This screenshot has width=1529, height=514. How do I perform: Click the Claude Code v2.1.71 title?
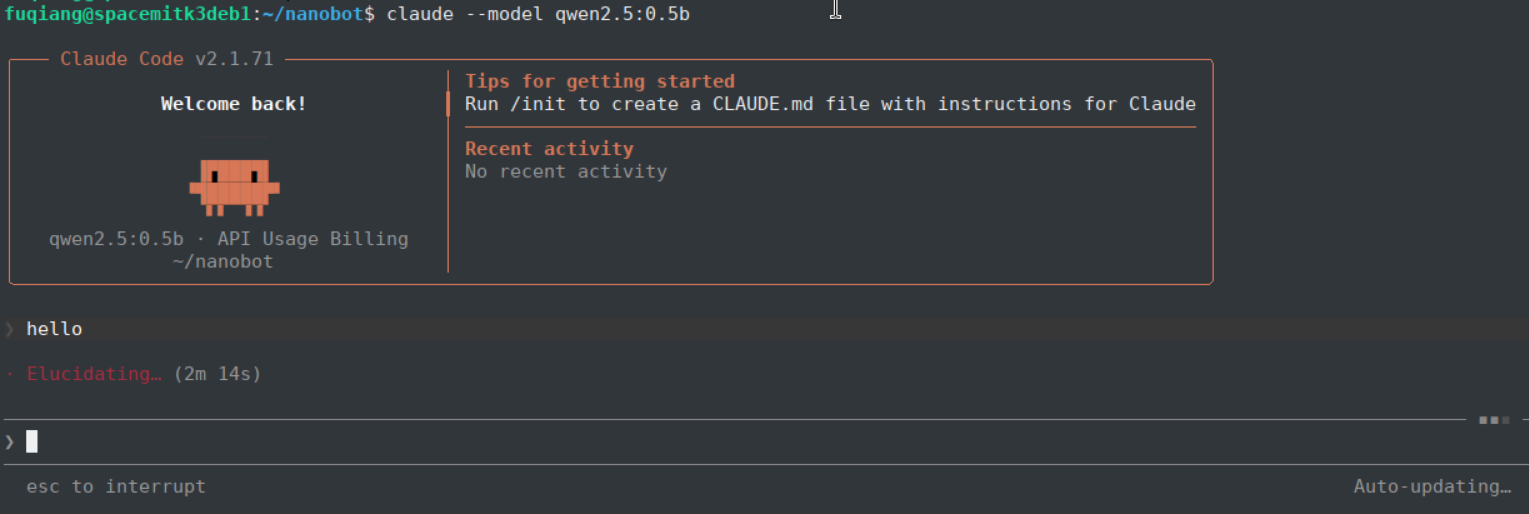(x=167, y=59)
